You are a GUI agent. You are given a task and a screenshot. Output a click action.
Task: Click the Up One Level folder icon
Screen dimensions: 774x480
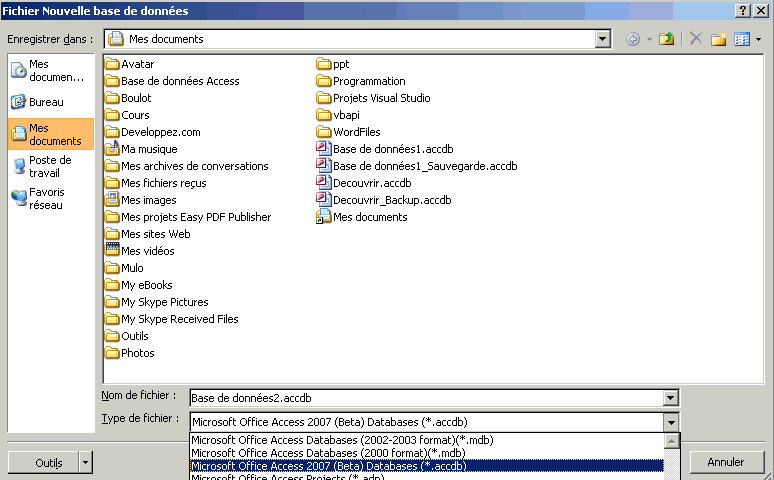667,39
